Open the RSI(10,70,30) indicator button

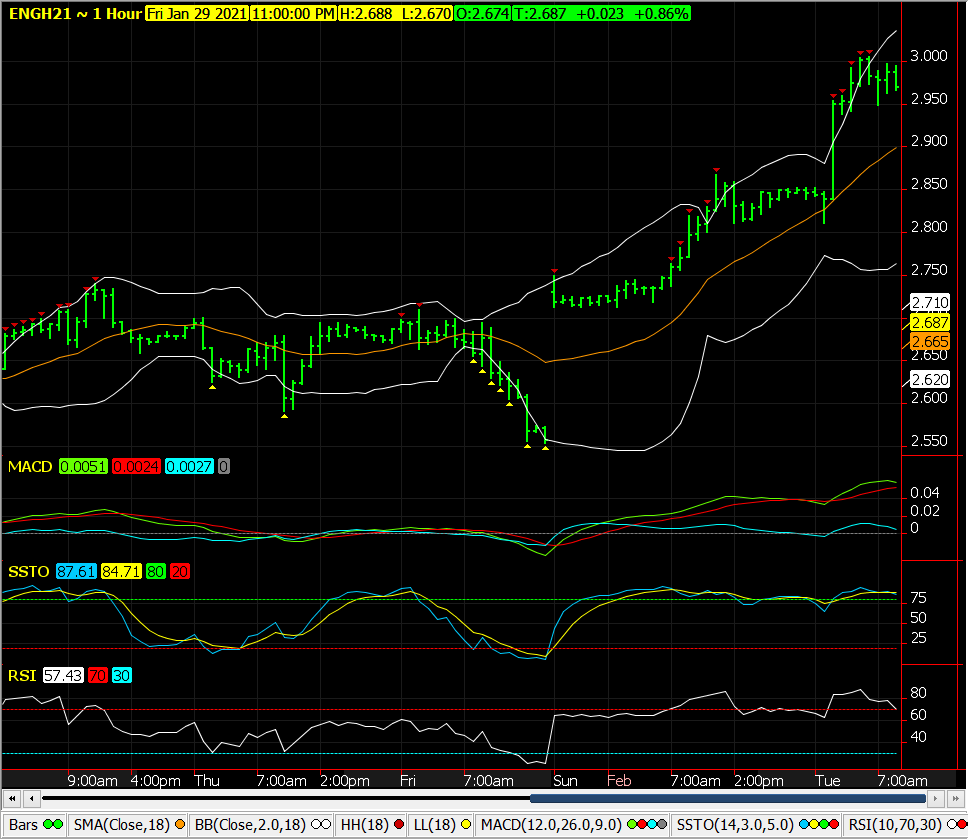[906, 825]
